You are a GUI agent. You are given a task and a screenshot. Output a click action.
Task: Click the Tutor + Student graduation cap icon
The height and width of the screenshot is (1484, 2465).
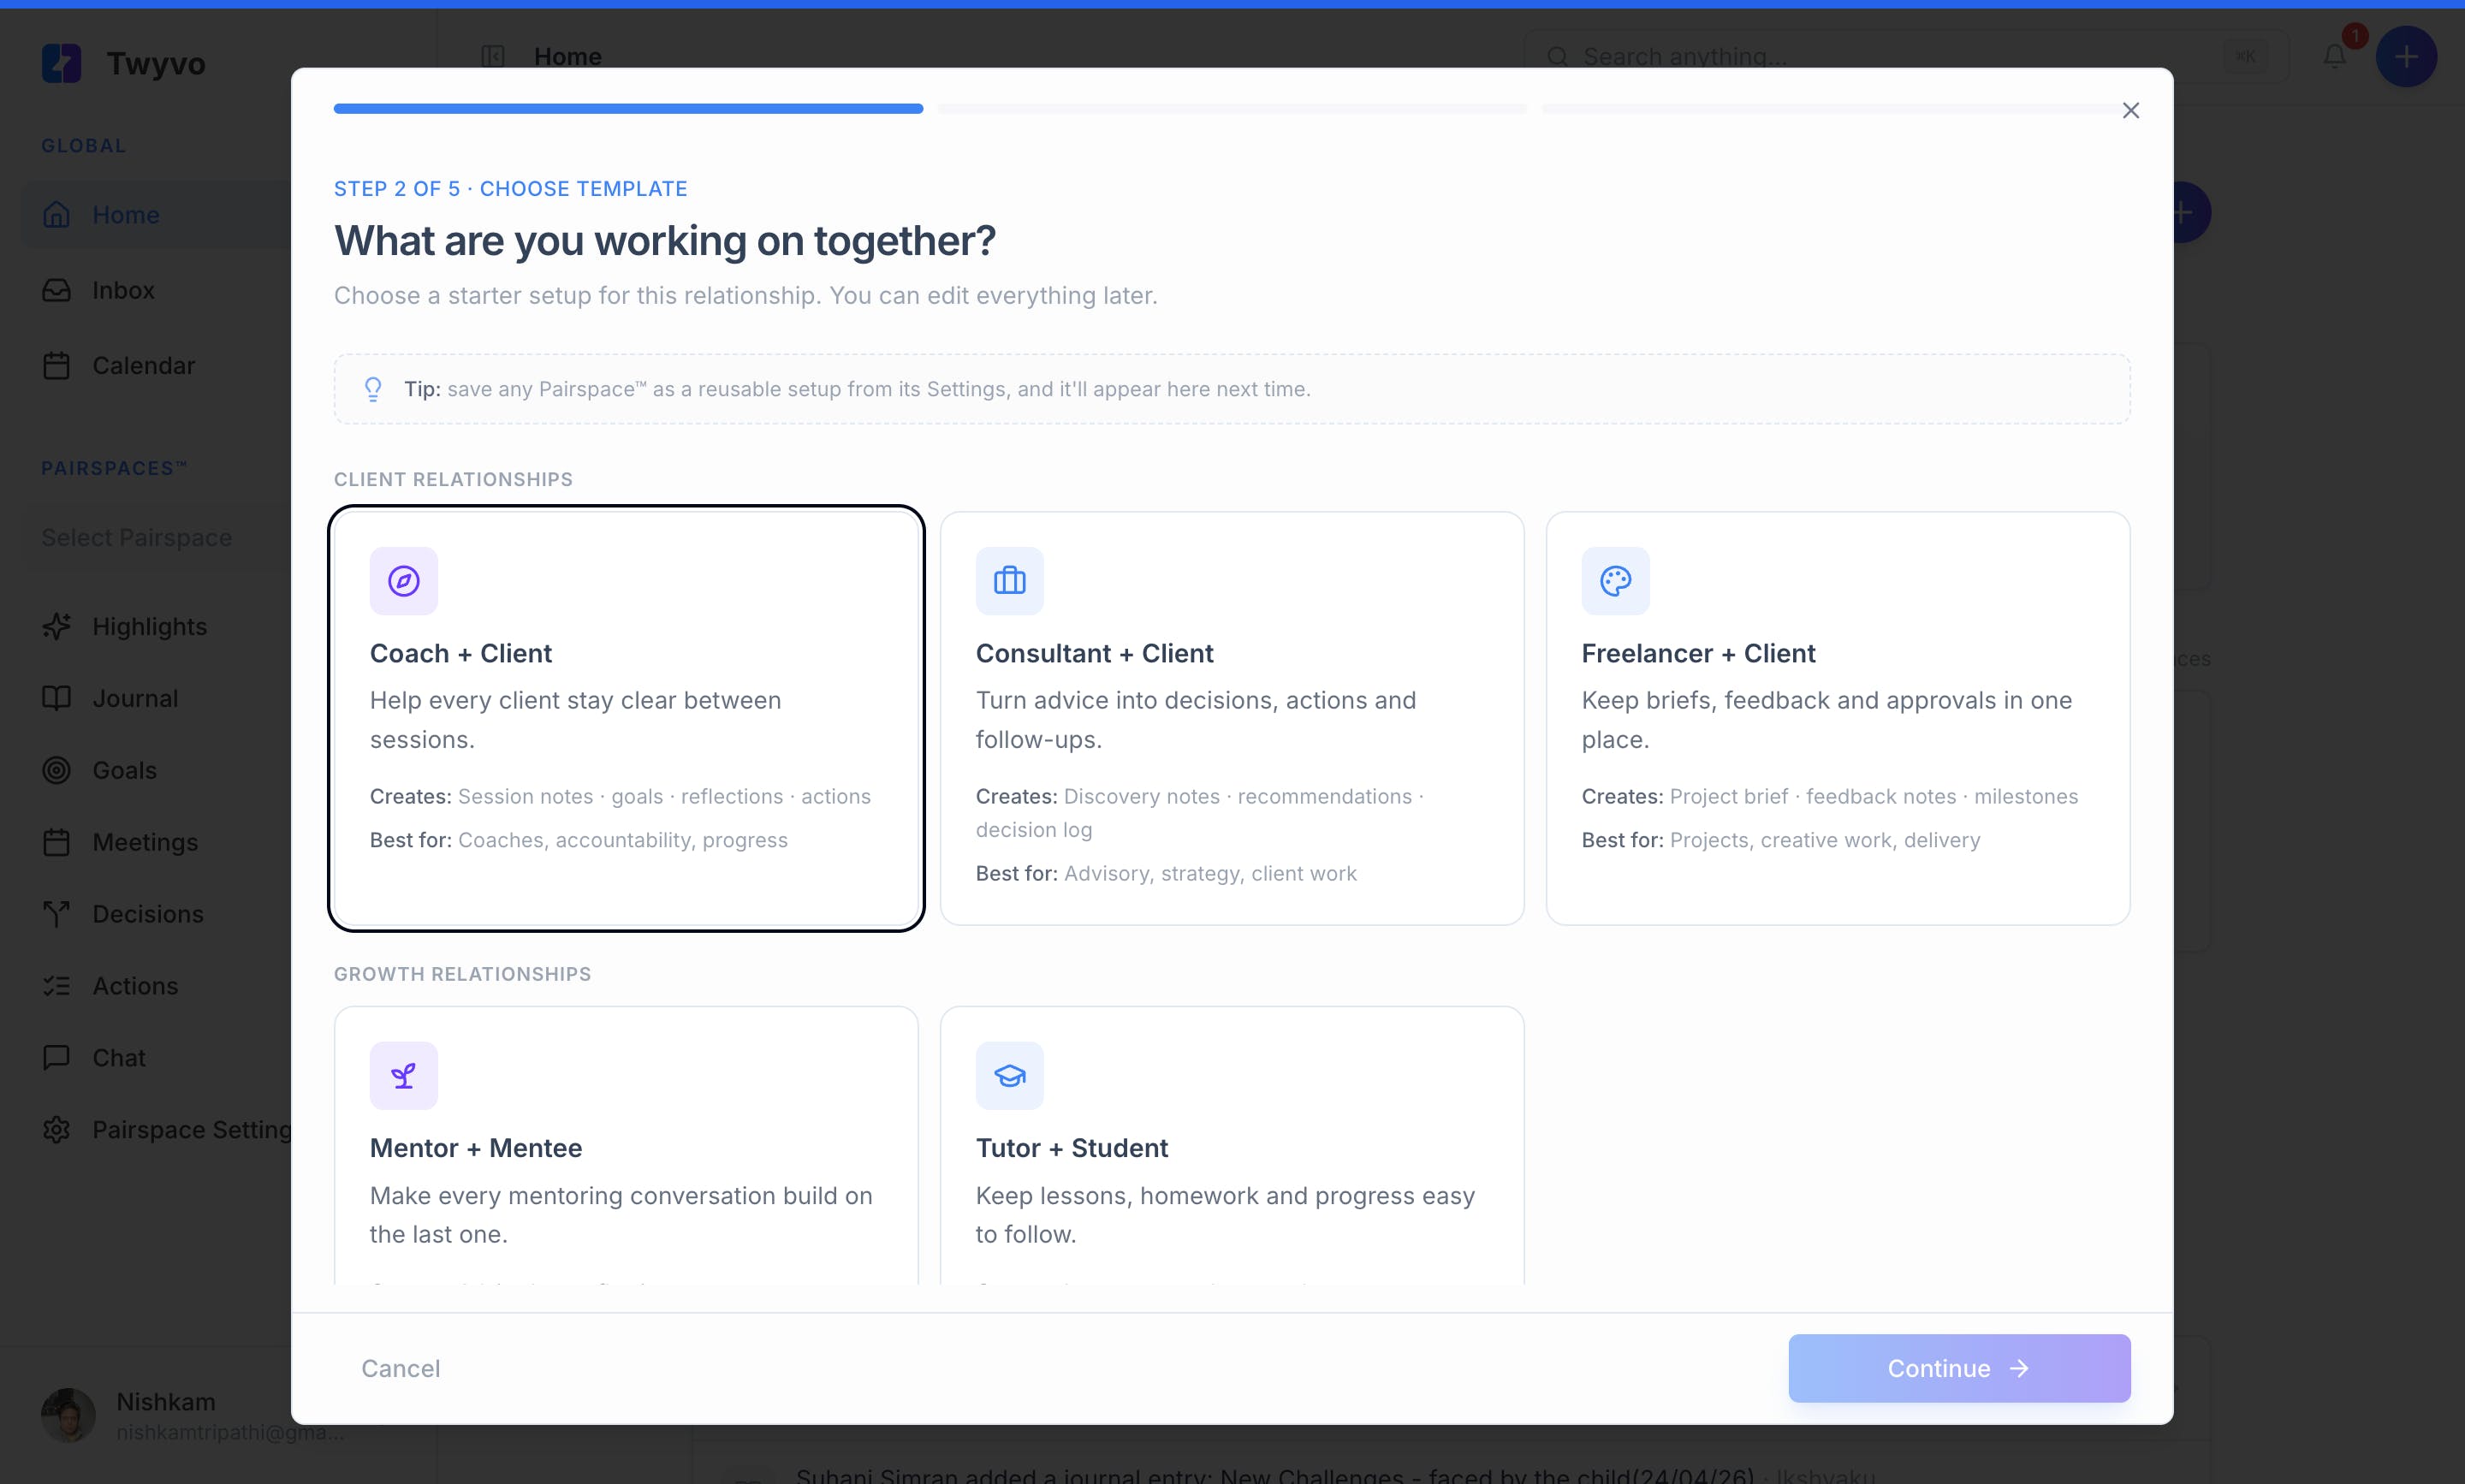point(1009,1076)
